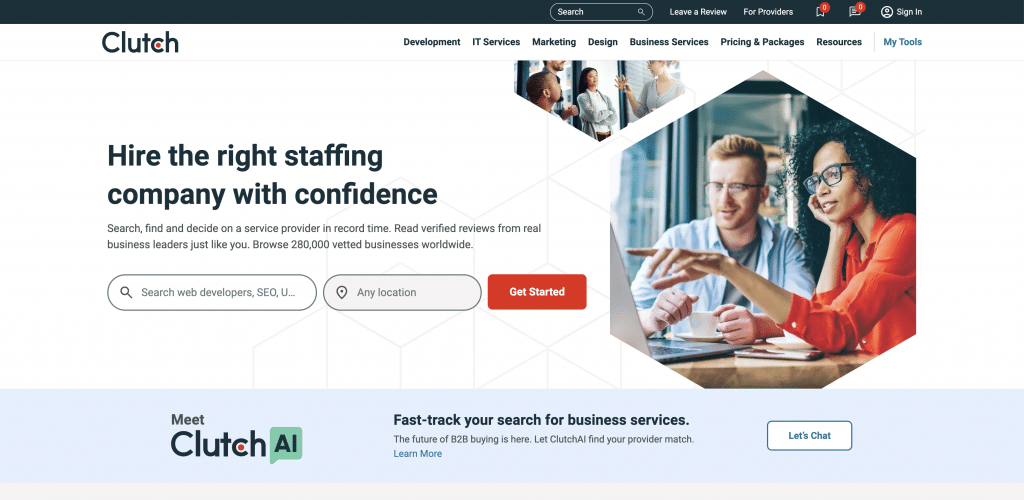Click the ClutchAI logo

click(x=236, y=438)
